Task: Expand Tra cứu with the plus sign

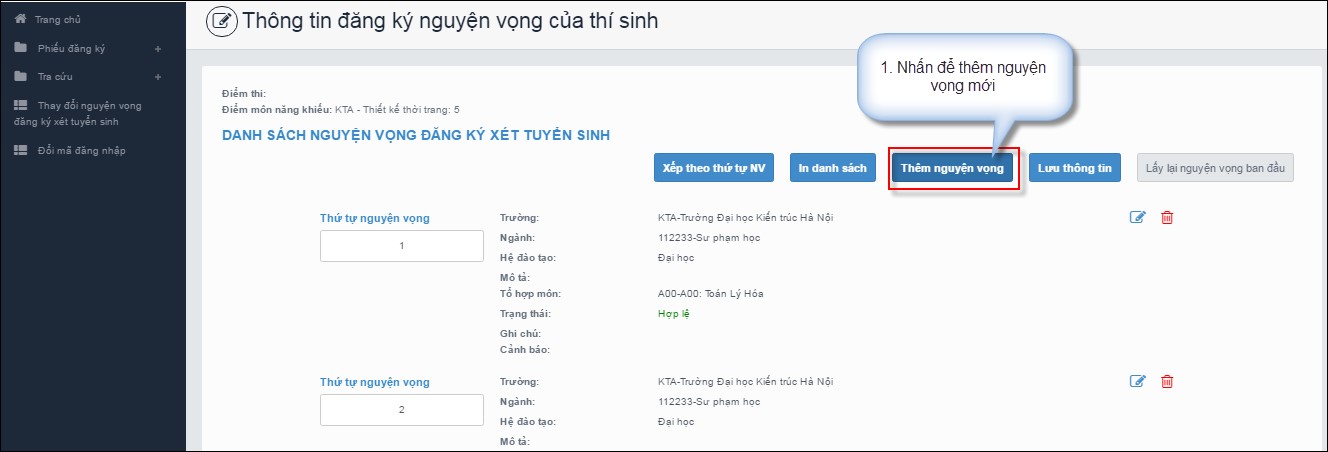Action: pyautogui.click(x=157, y=76)
